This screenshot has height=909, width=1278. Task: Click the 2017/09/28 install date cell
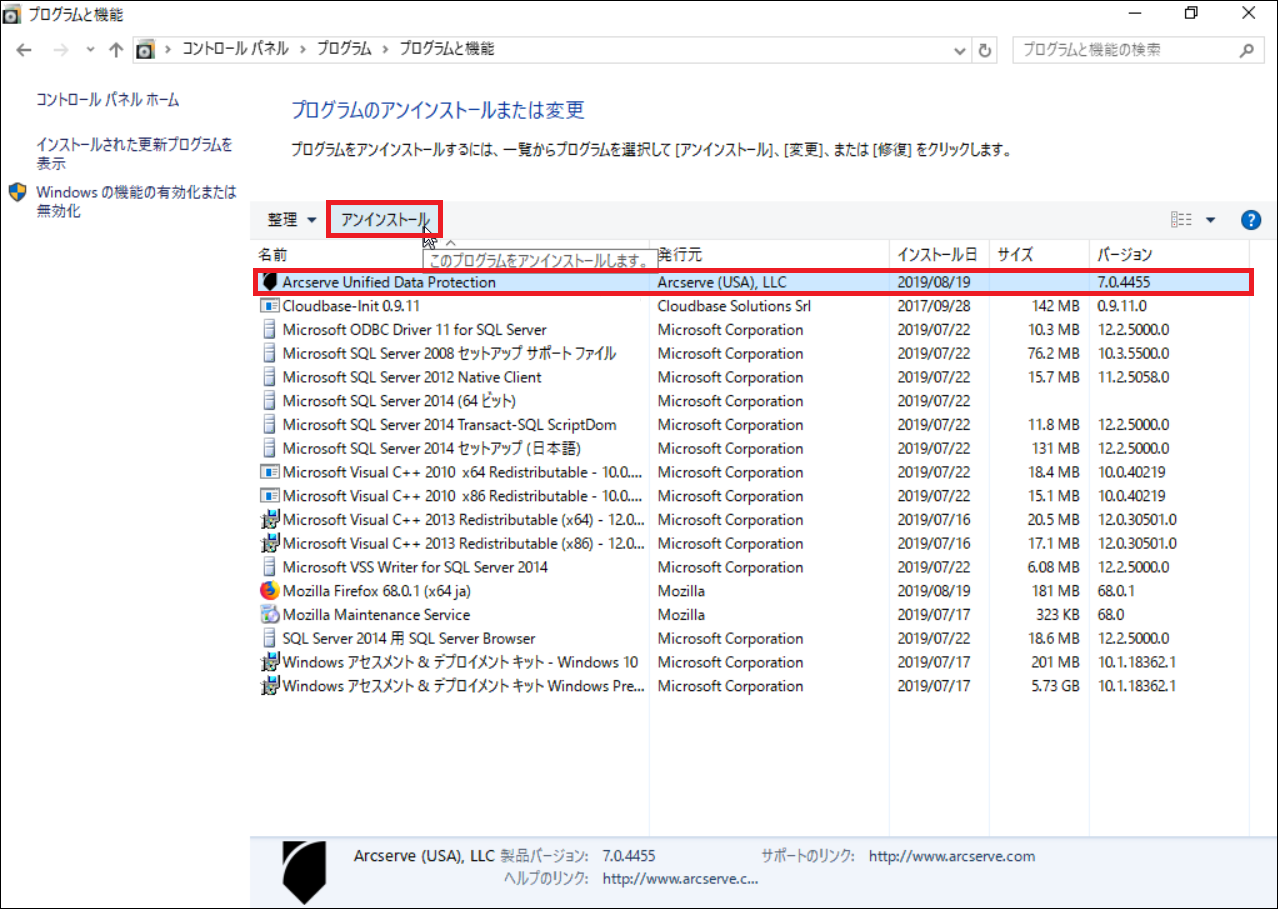[934, 306]
